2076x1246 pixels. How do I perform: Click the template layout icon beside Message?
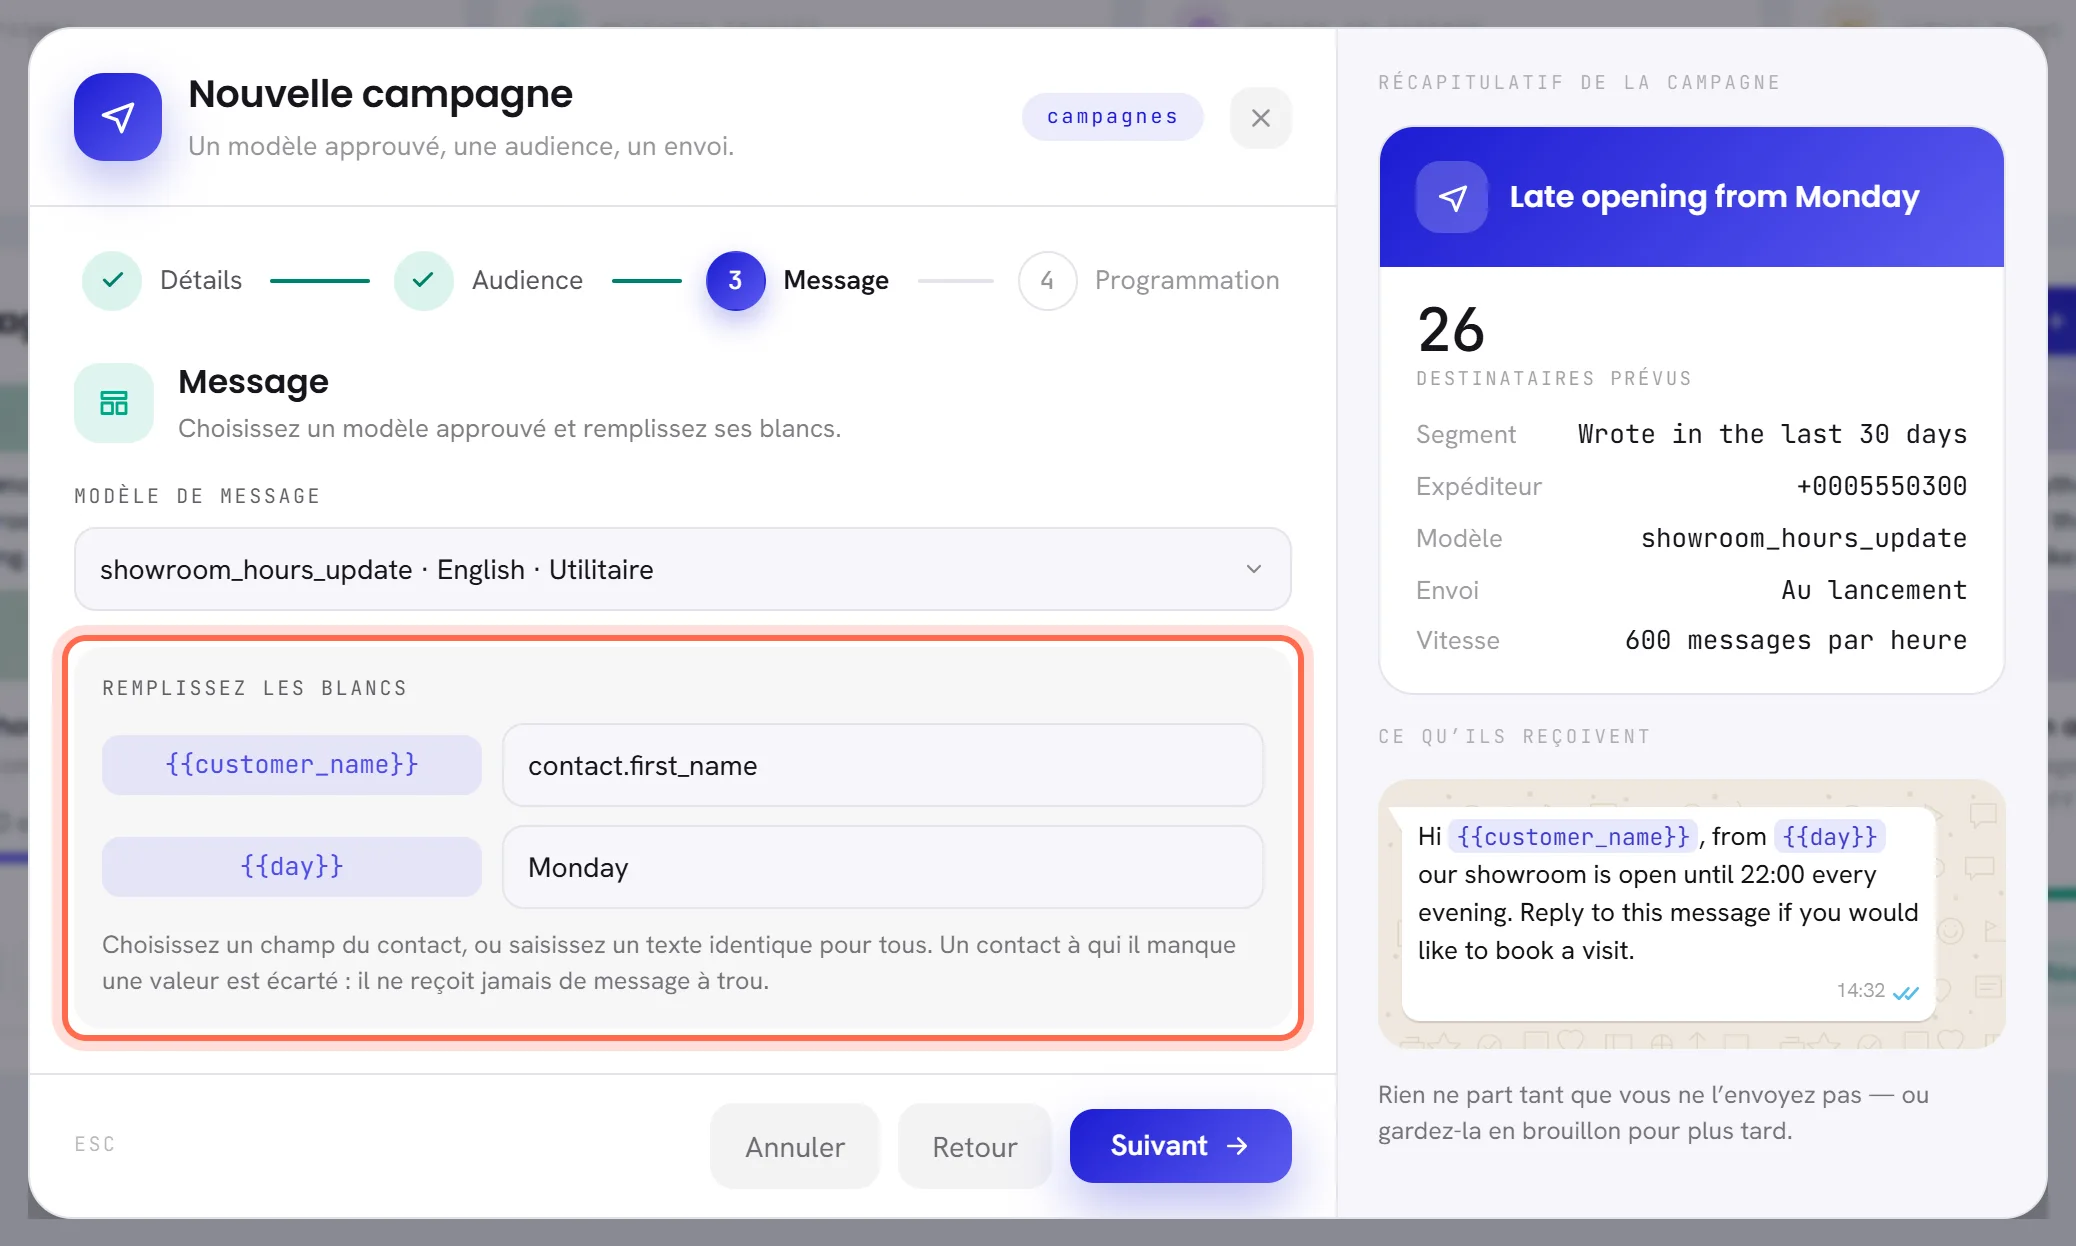(x=114, y=403)
